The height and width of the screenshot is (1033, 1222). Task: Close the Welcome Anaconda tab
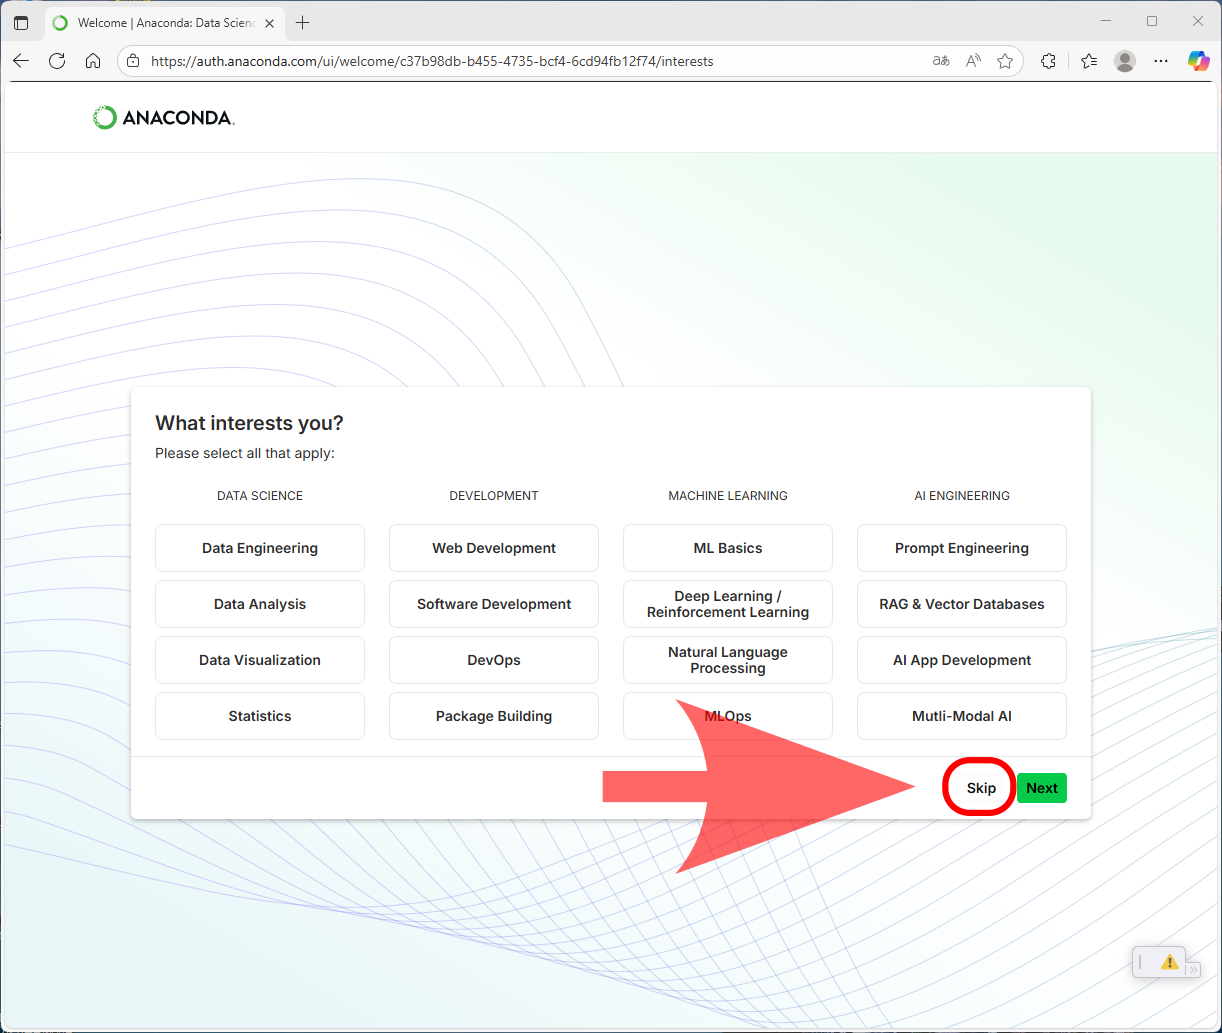tap(269, 23)
